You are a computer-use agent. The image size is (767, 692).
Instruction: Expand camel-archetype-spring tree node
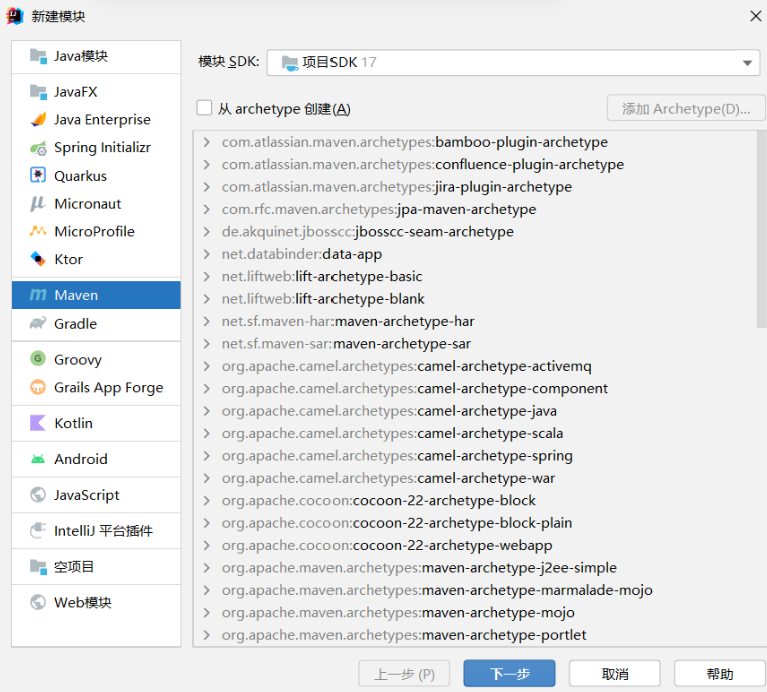pos(207,456)
